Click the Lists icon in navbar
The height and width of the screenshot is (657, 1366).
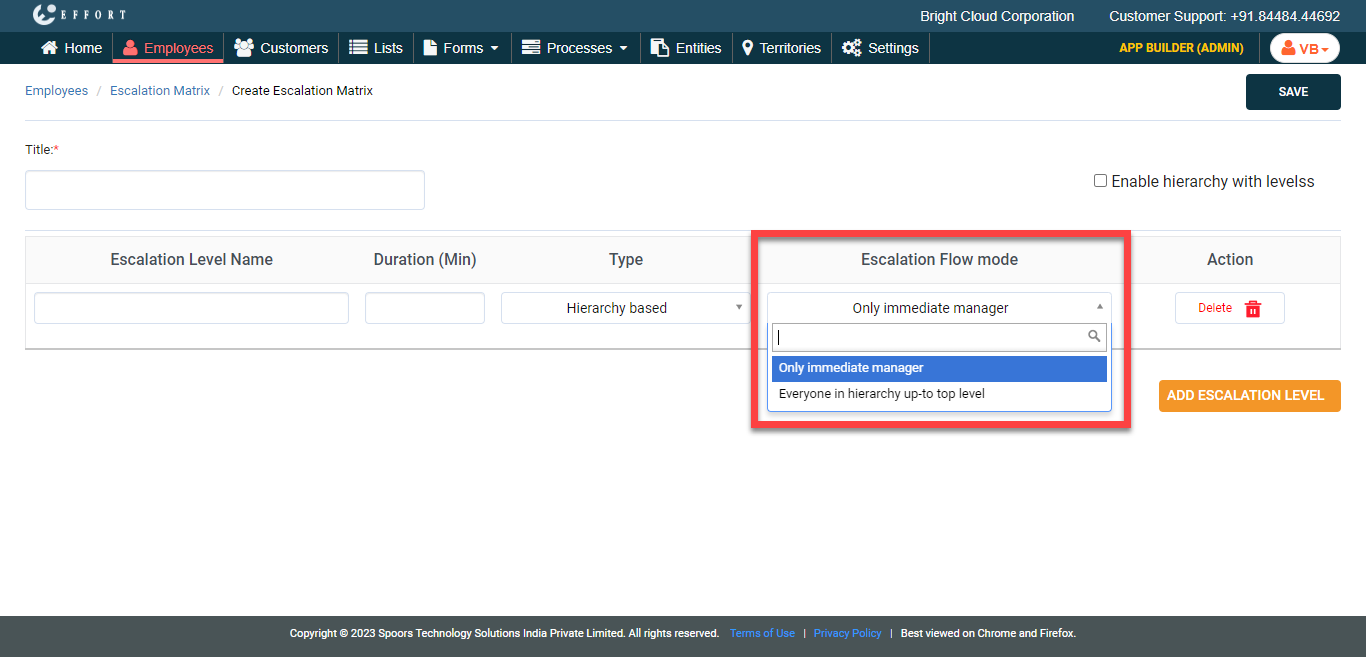point(358,48)
